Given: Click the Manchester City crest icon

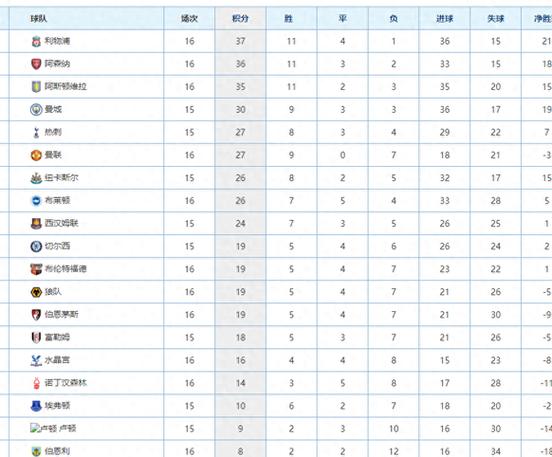Looking at the screenshot, I should coord(36,109).
